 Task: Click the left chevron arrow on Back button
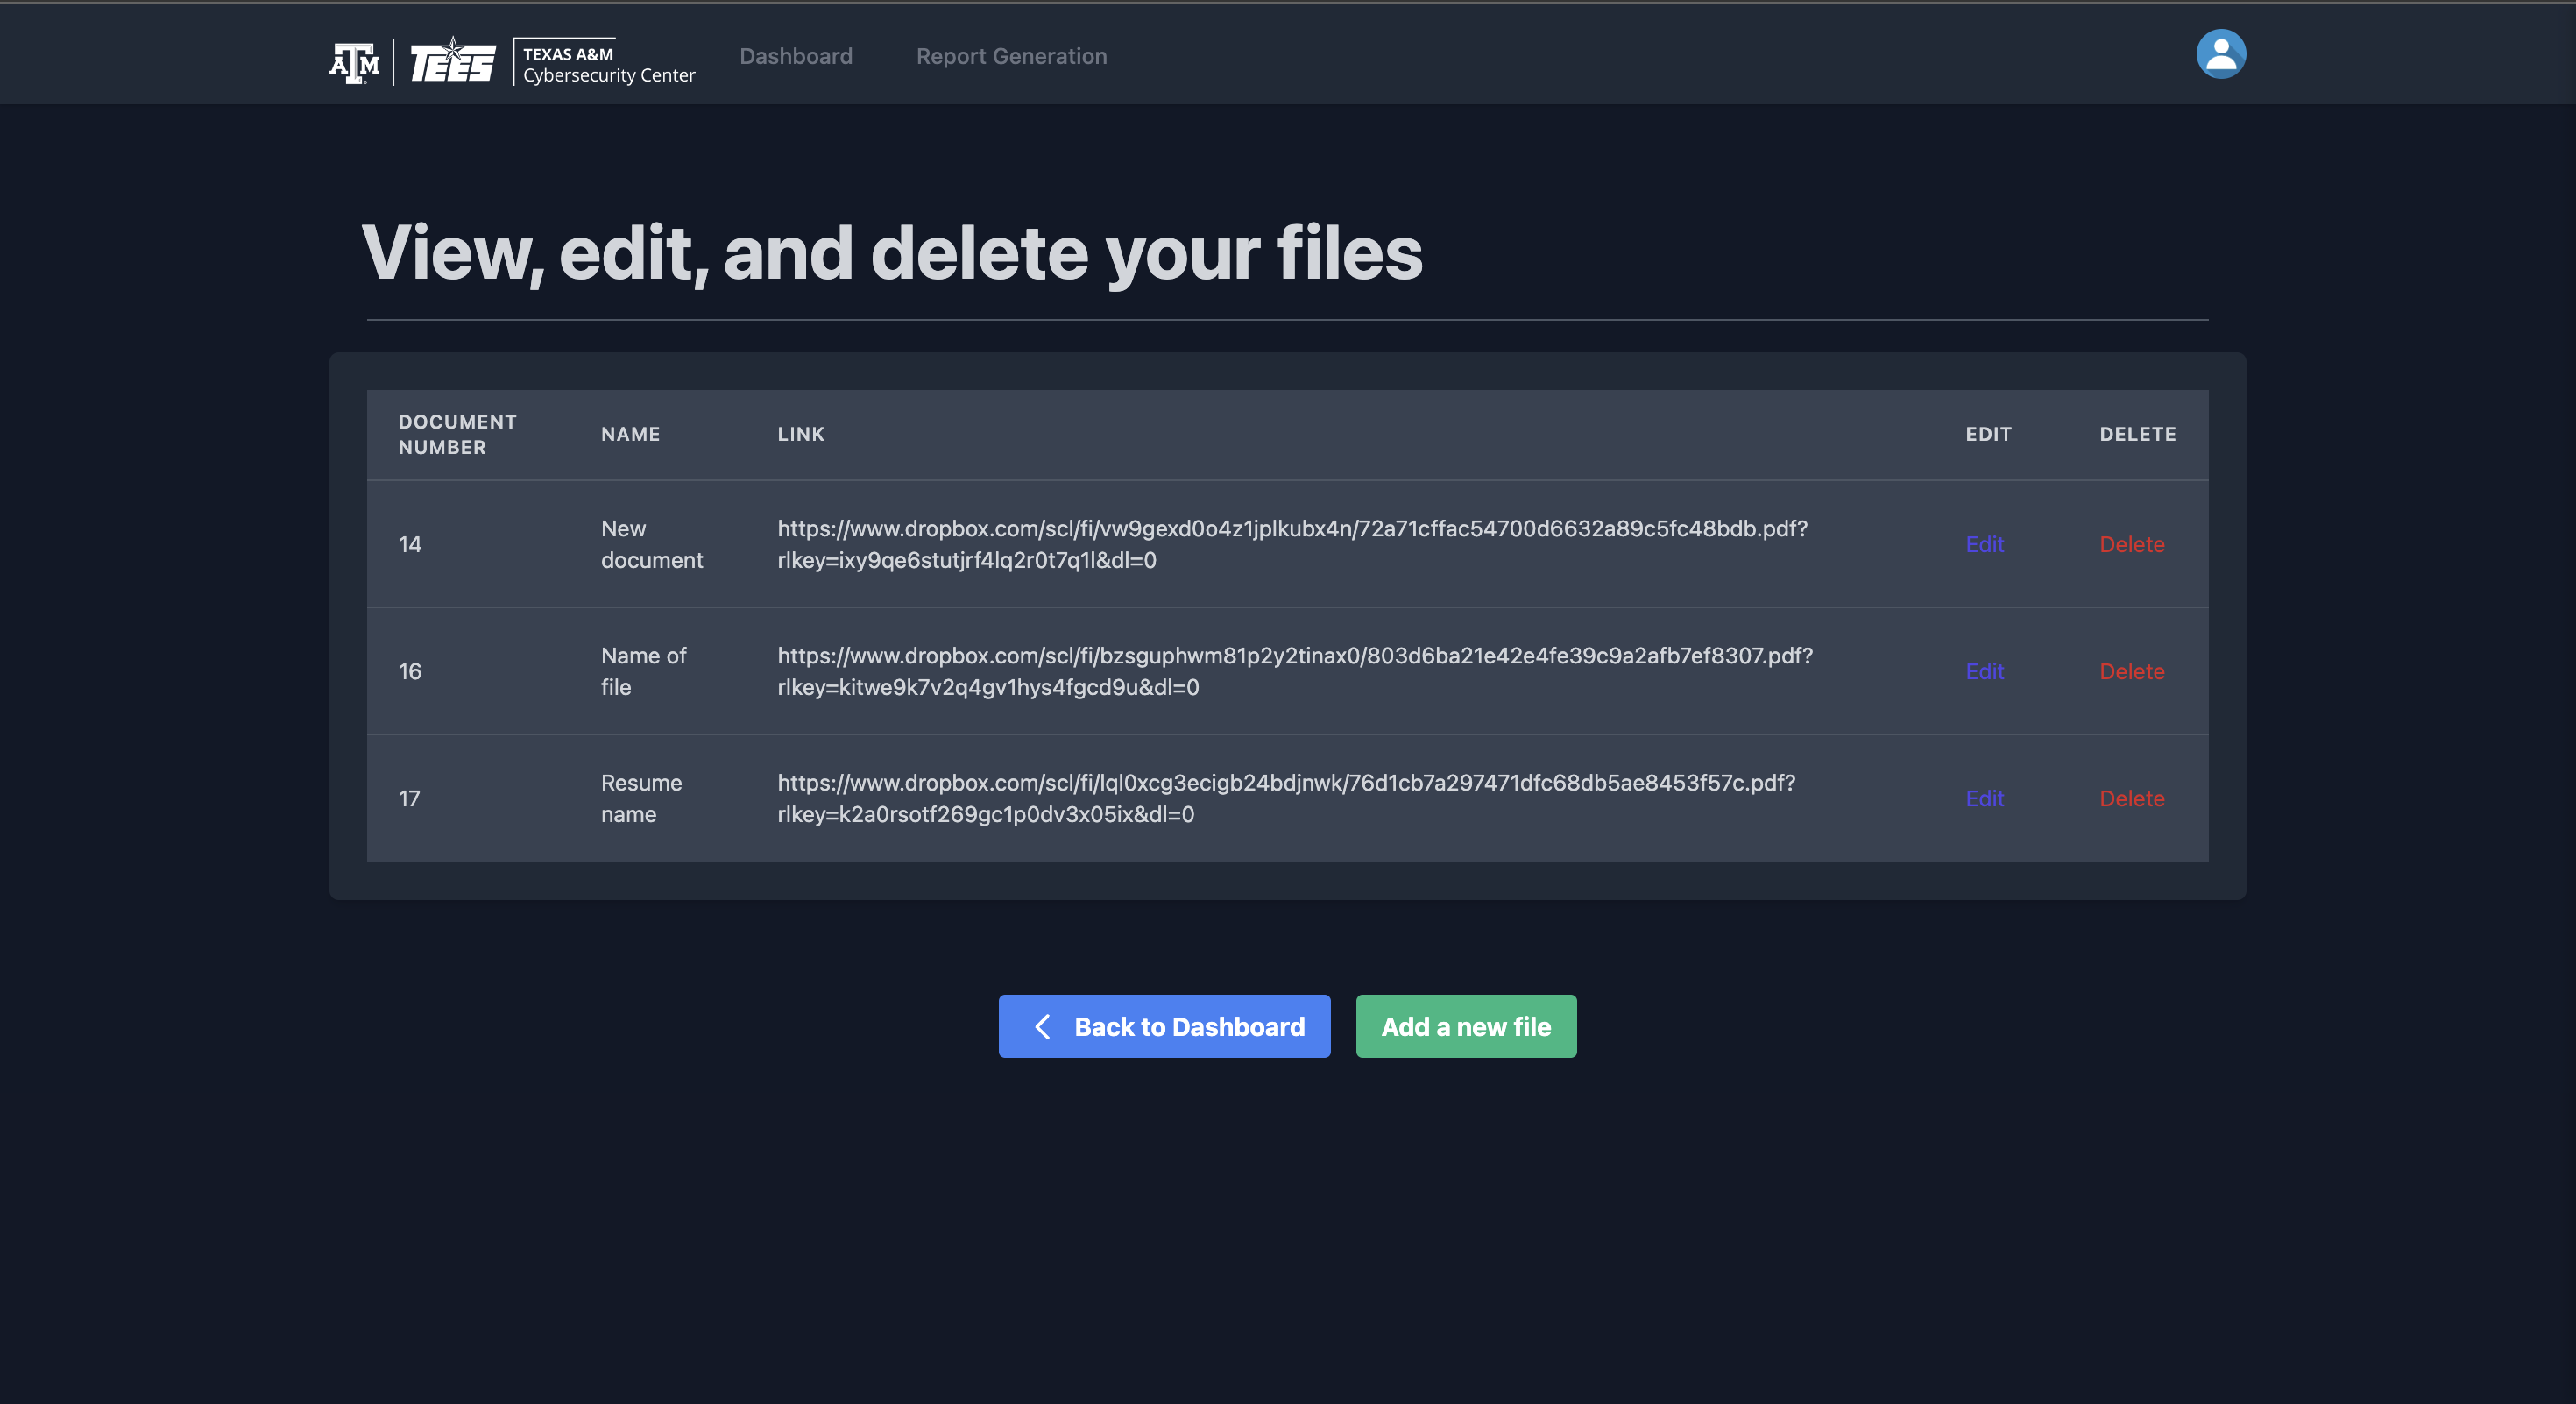point(1042,1026)
